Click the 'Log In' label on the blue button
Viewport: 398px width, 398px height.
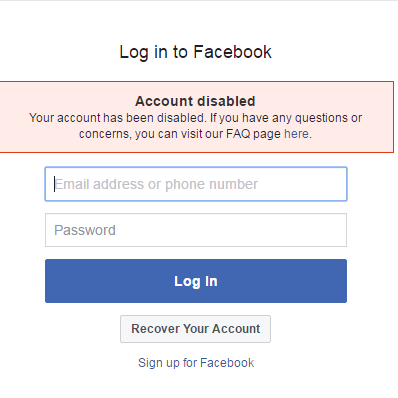(196, 281)
